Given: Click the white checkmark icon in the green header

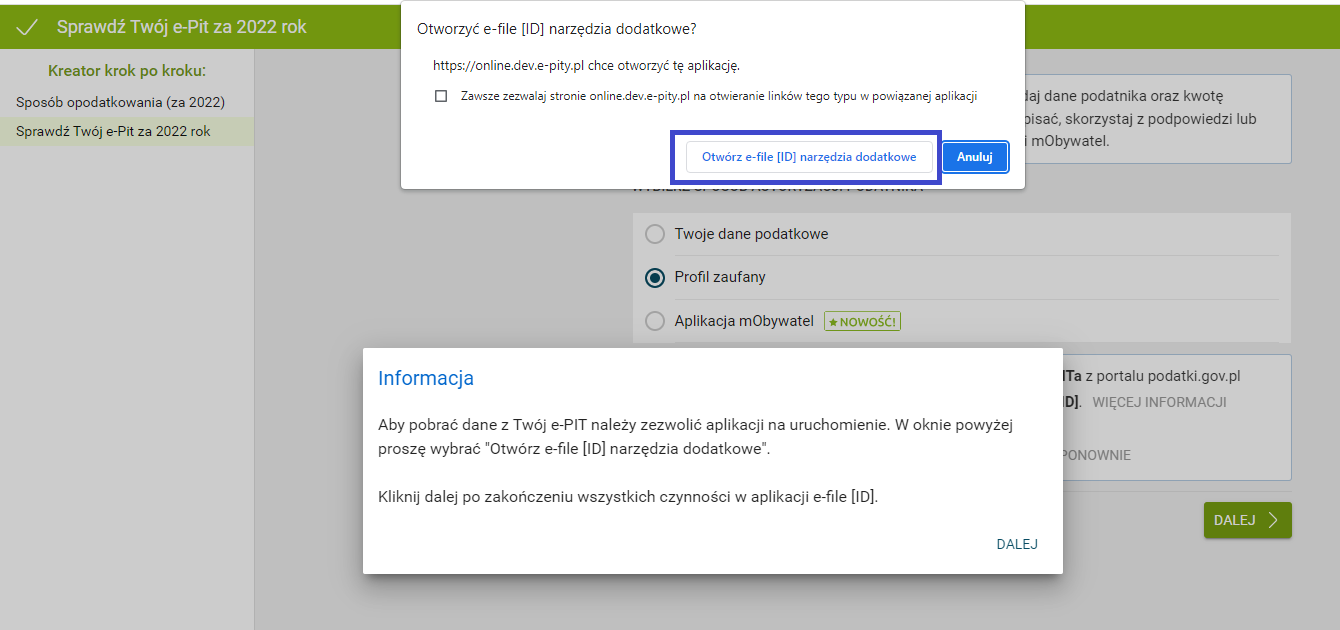Looking at the screenshot, I should click(x=28, y=27).
